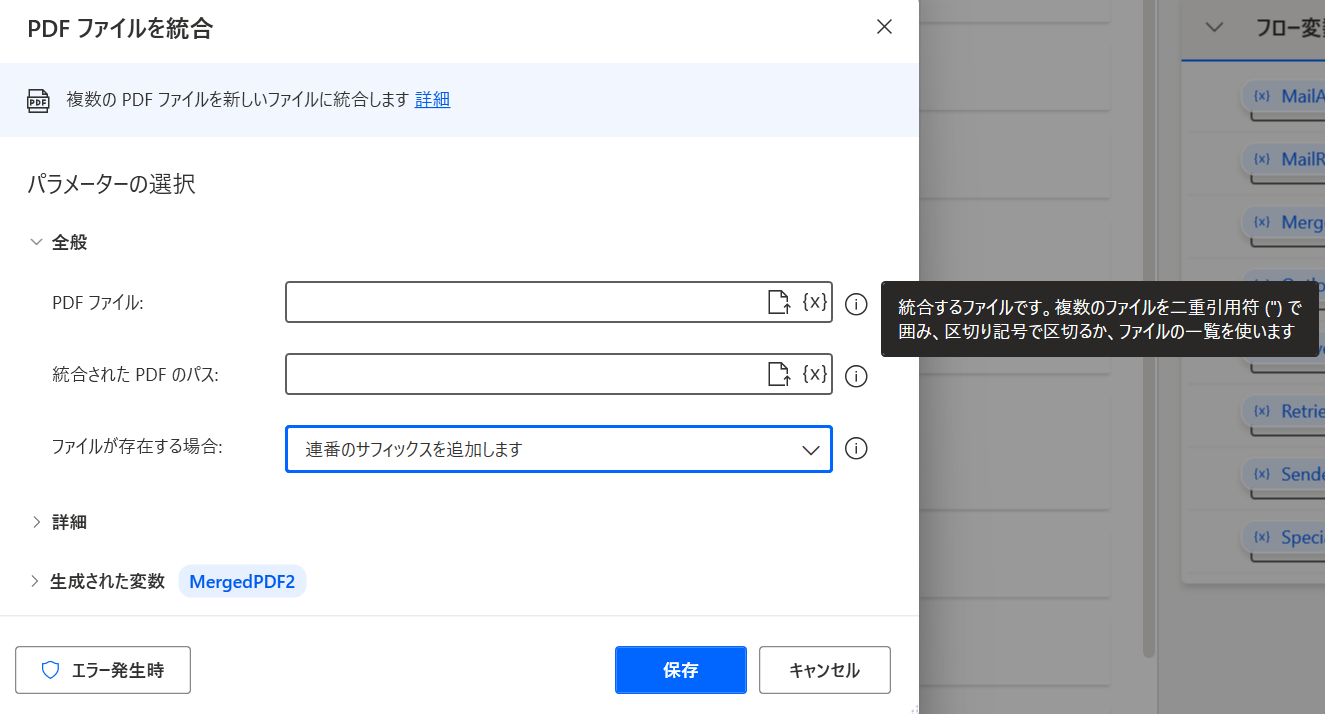Open the 詳細 help link
1325x714 pixels.
point(432,99)
